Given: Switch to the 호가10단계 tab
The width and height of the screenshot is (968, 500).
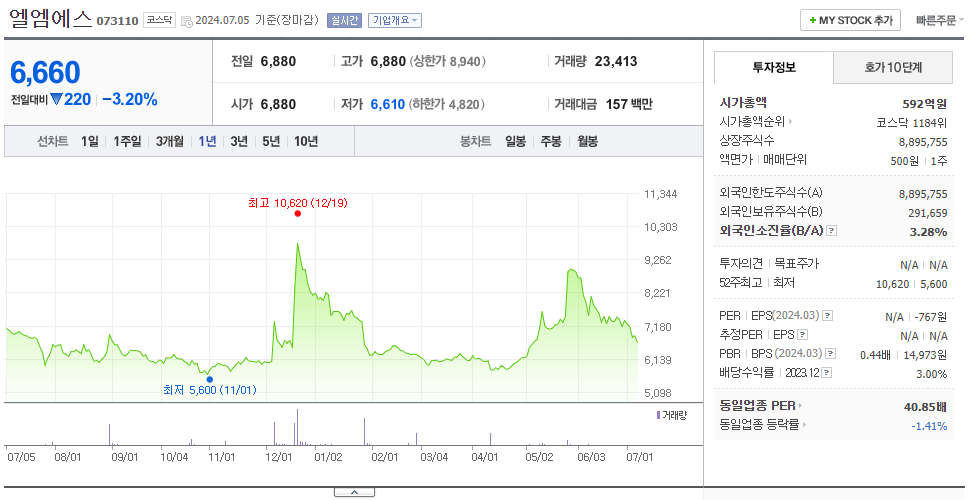Looking at the screenshot, I should click(893, 67).
